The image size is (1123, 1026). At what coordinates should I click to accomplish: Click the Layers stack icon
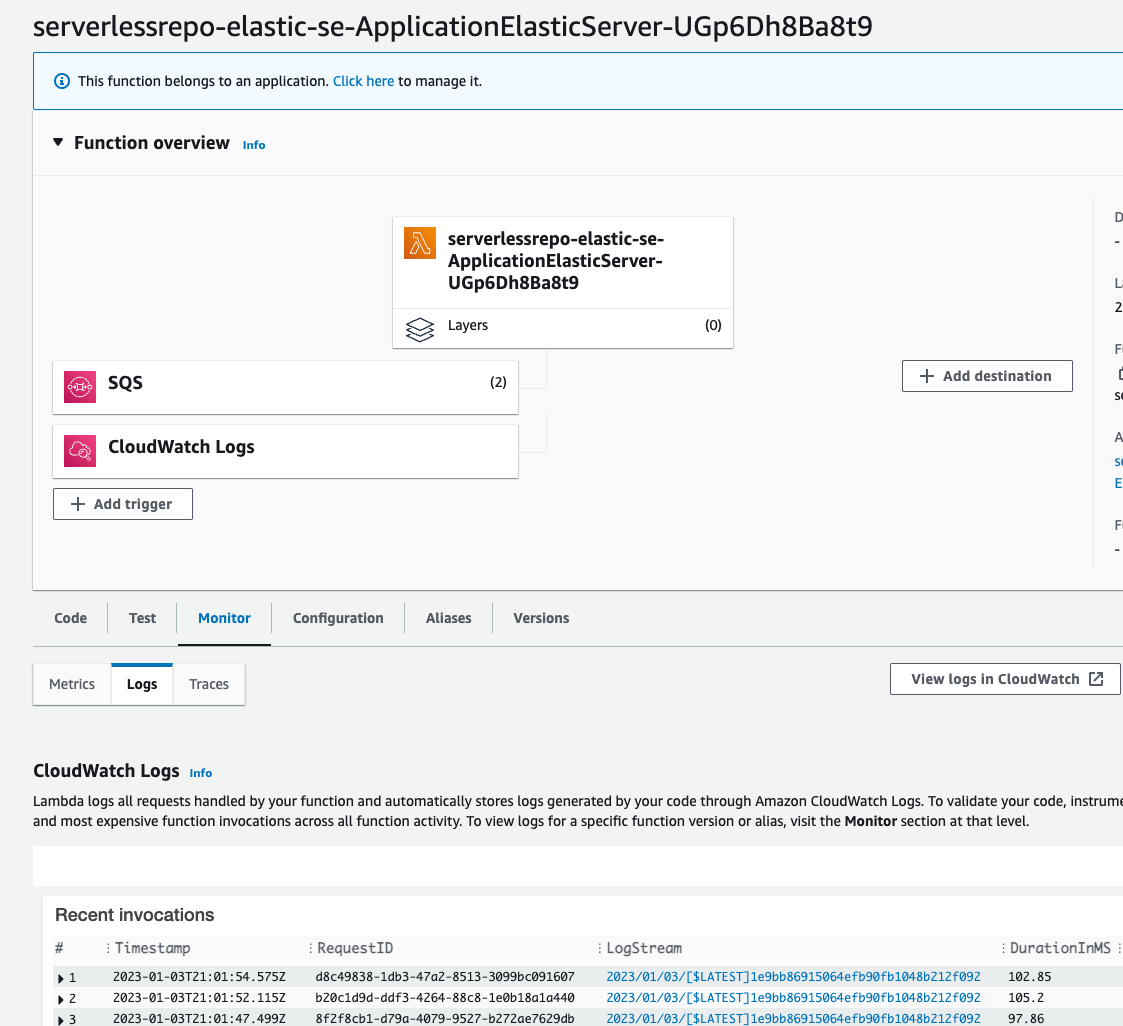[x=420, y=328]
